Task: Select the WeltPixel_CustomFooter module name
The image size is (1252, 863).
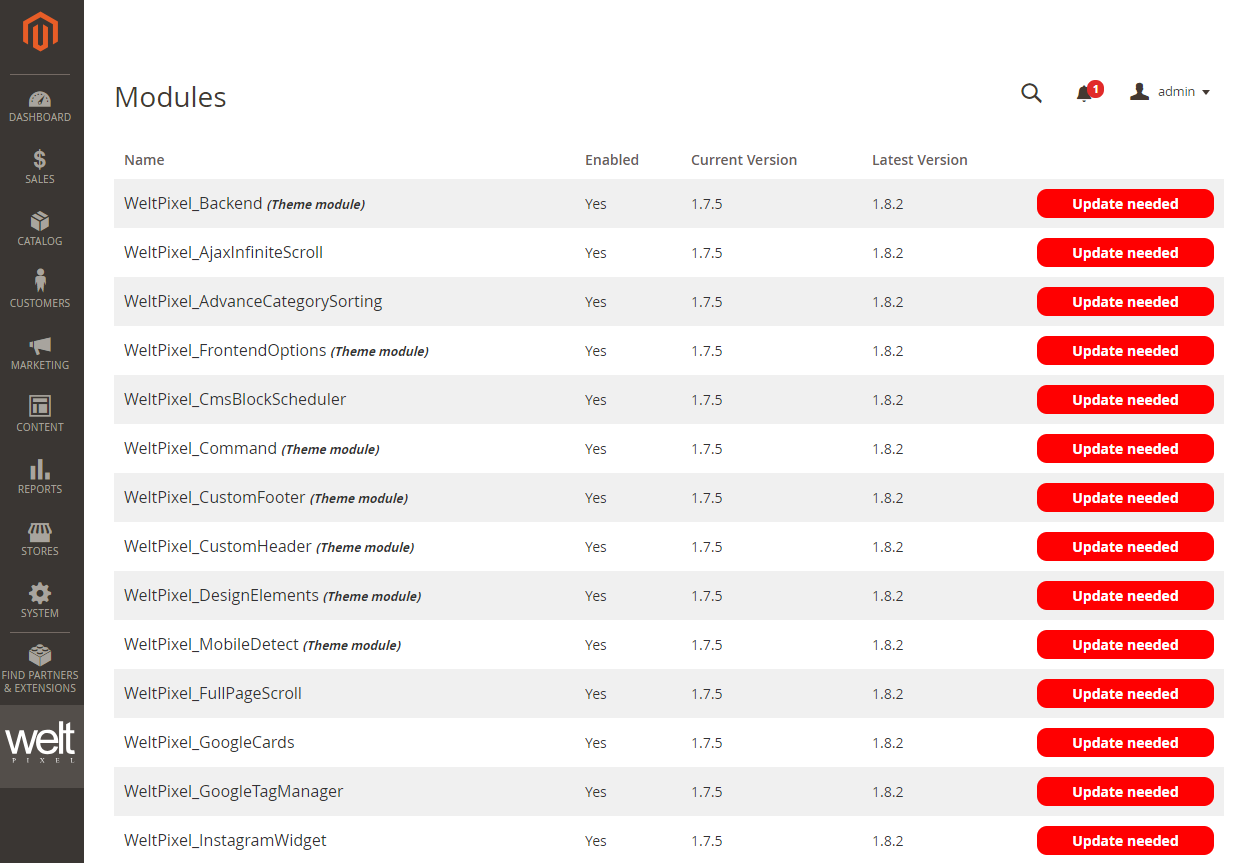Action: pyautogui.click(x=215, y=497)
